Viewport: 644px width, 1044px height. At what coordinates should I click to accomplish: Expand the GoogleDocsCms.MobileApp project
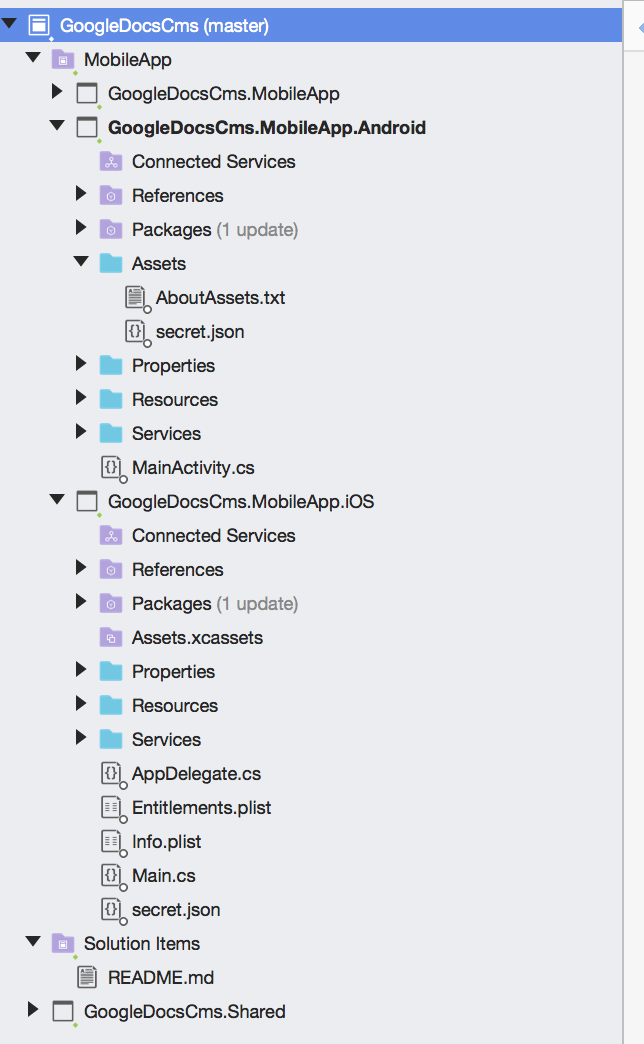(57, 92)
